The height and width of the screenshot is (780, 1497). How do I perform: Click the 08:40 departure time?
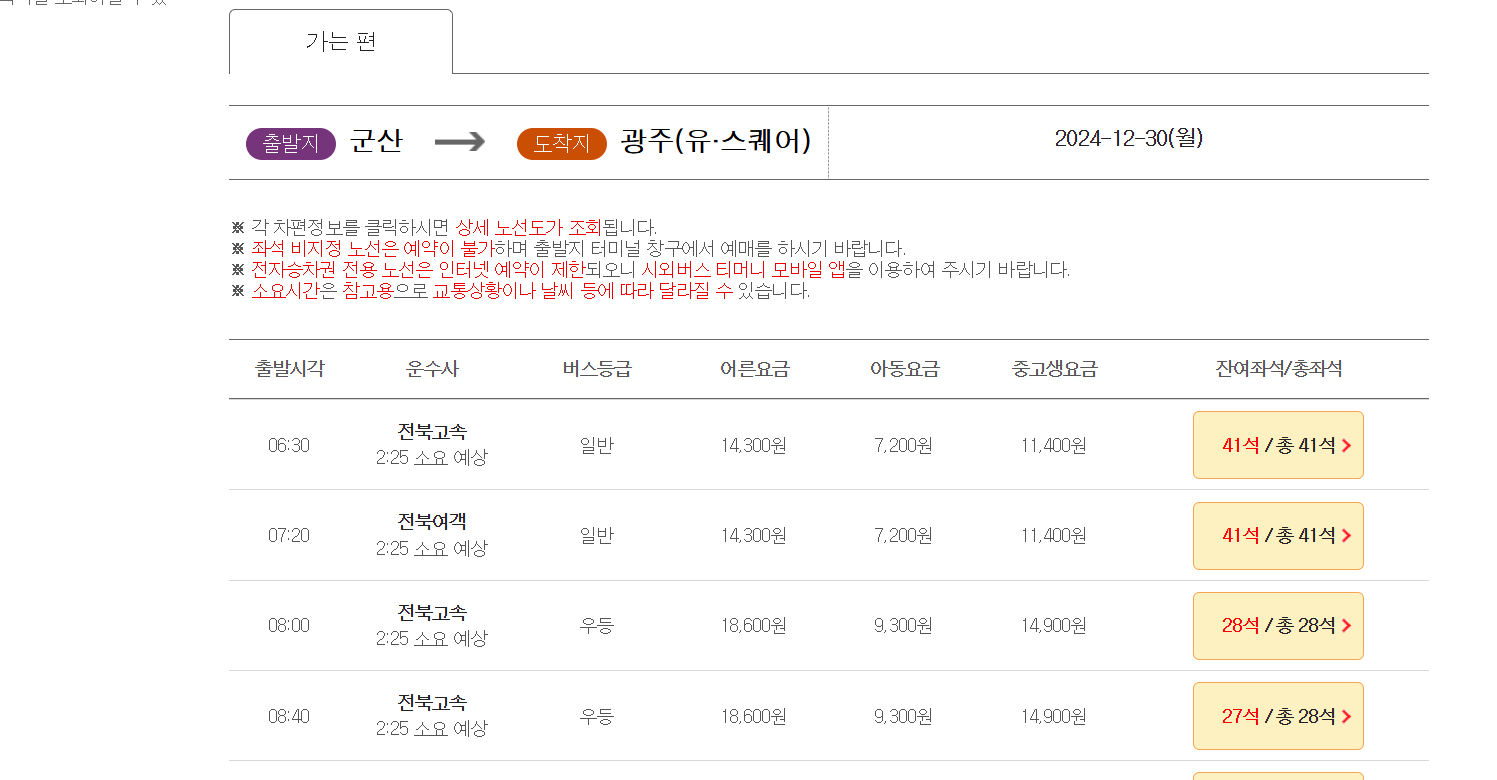point(289,716)
